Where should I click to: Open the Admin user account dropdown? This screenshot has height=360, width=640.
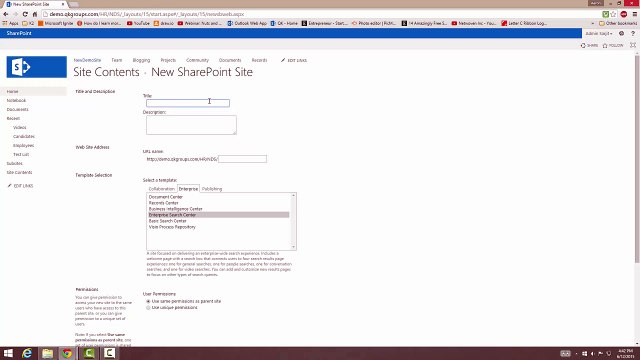coord(599,33)
